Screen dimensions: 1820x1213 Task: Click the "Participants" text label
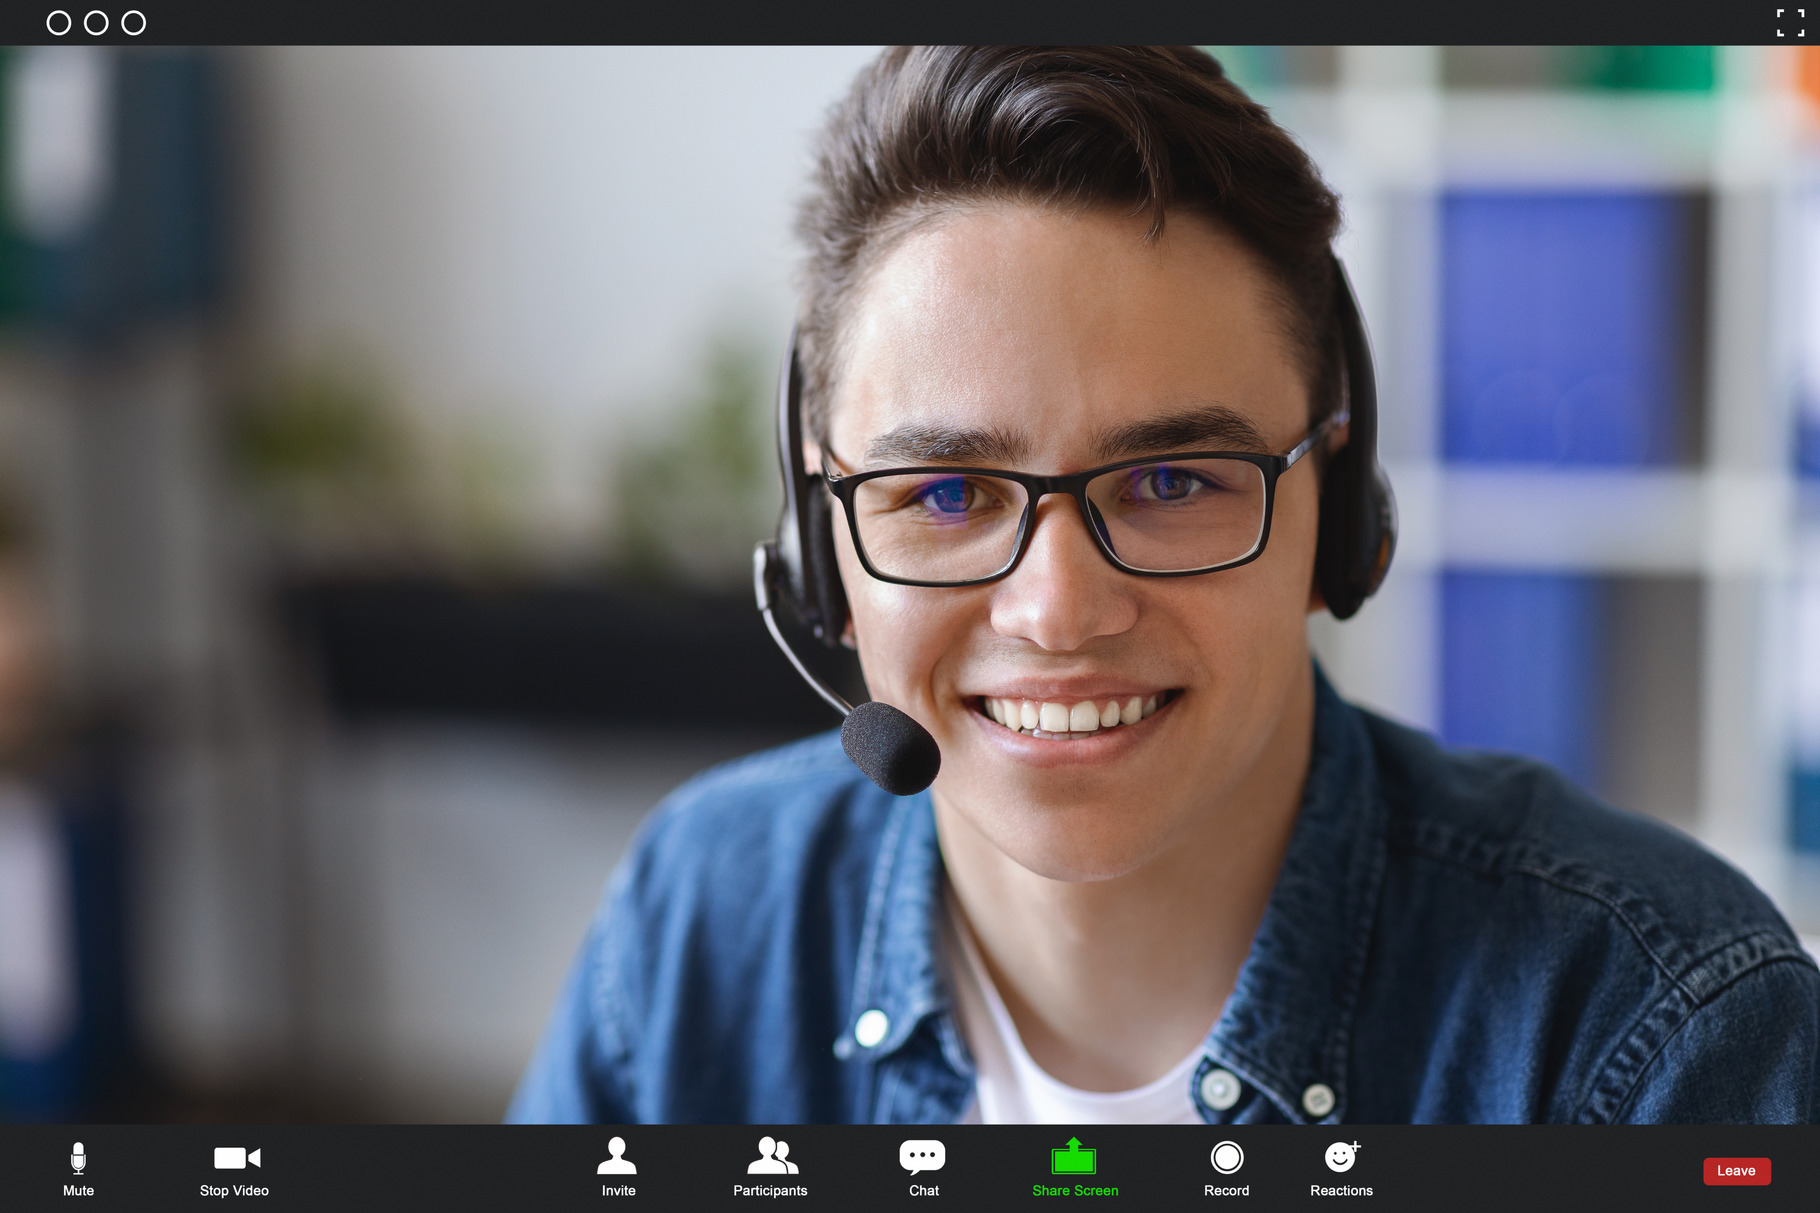(x=770, y=1190)
